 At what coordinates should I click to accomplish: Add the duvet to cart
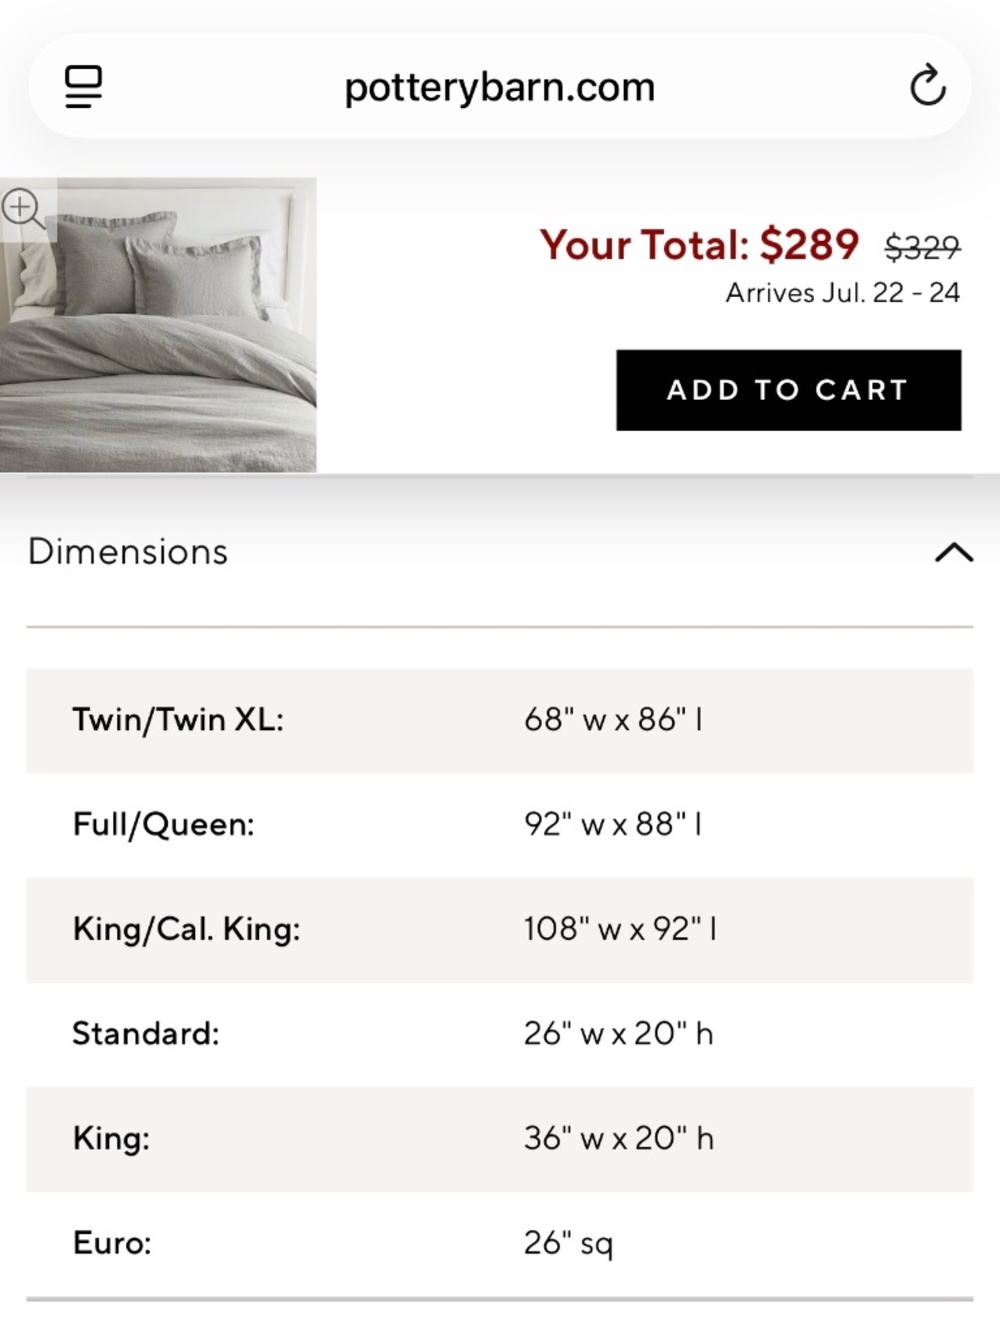[788, 390]
